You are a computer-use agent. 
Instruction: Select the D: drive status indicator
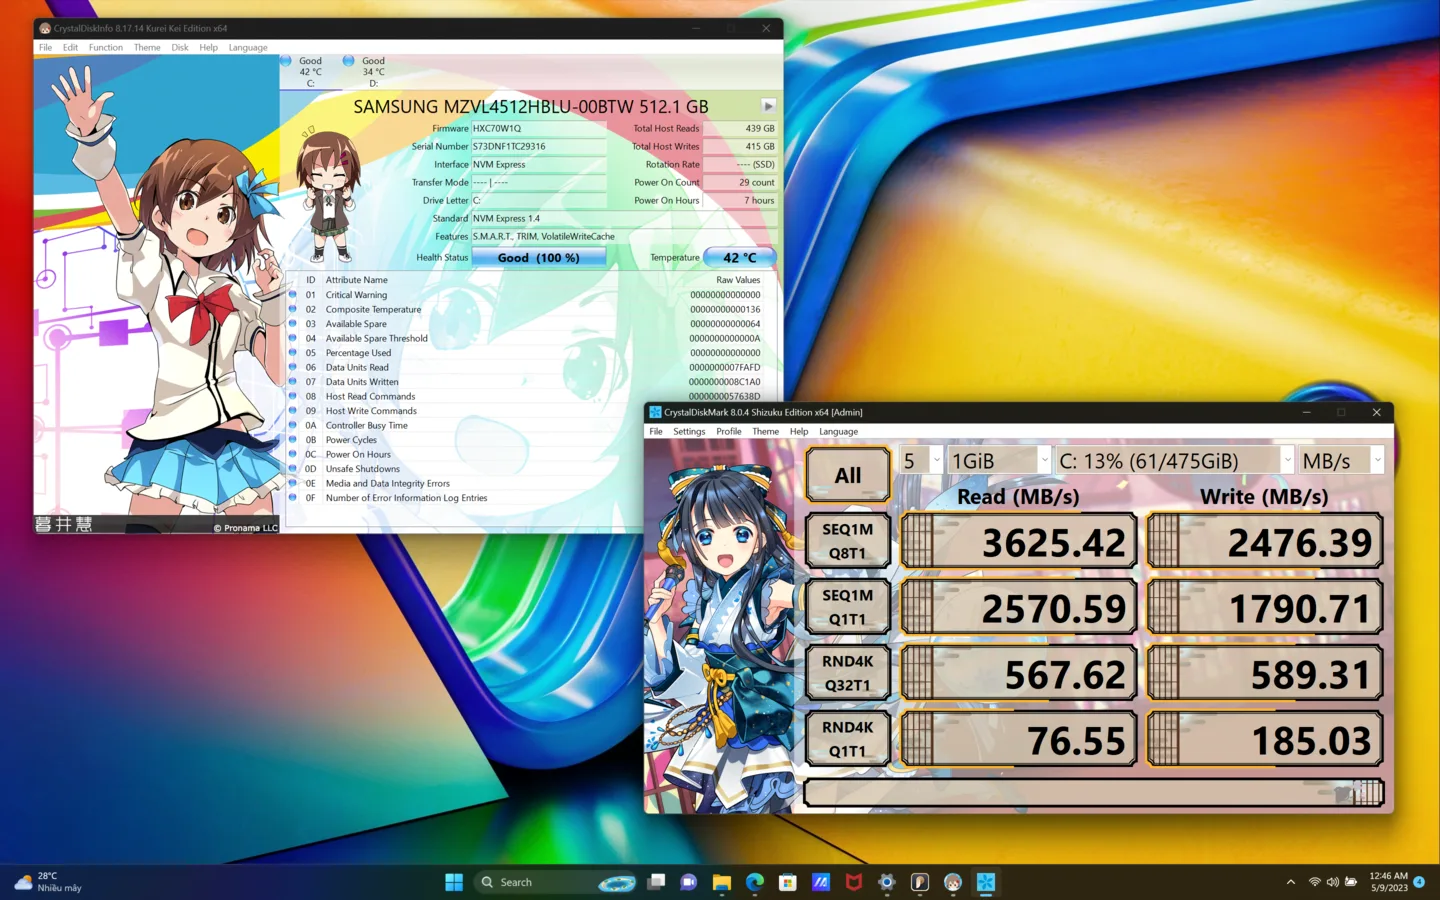[365, 71]
